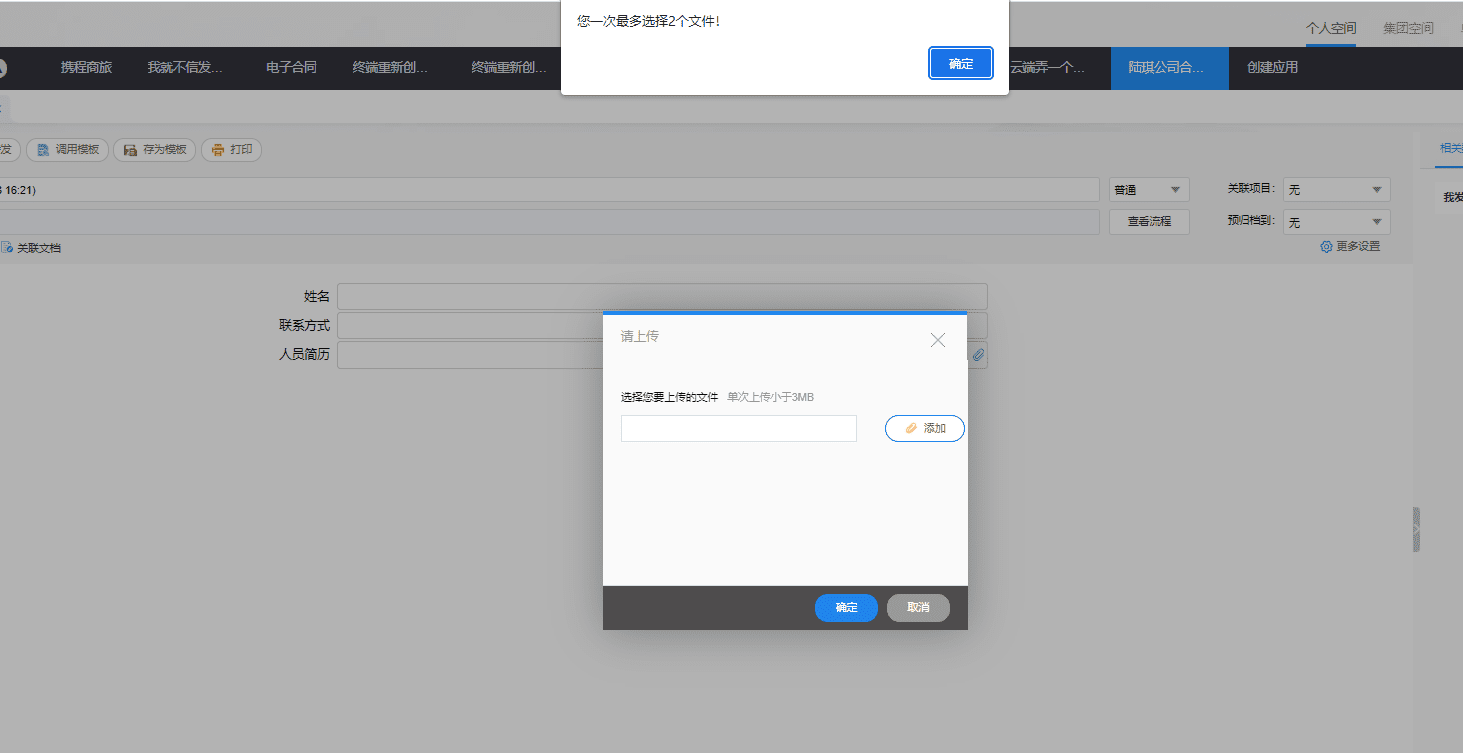Viewport: 1463px width, 753px height.
Task: Expand the 预归档到 dropdown
Action: [x=1337, y=222]
